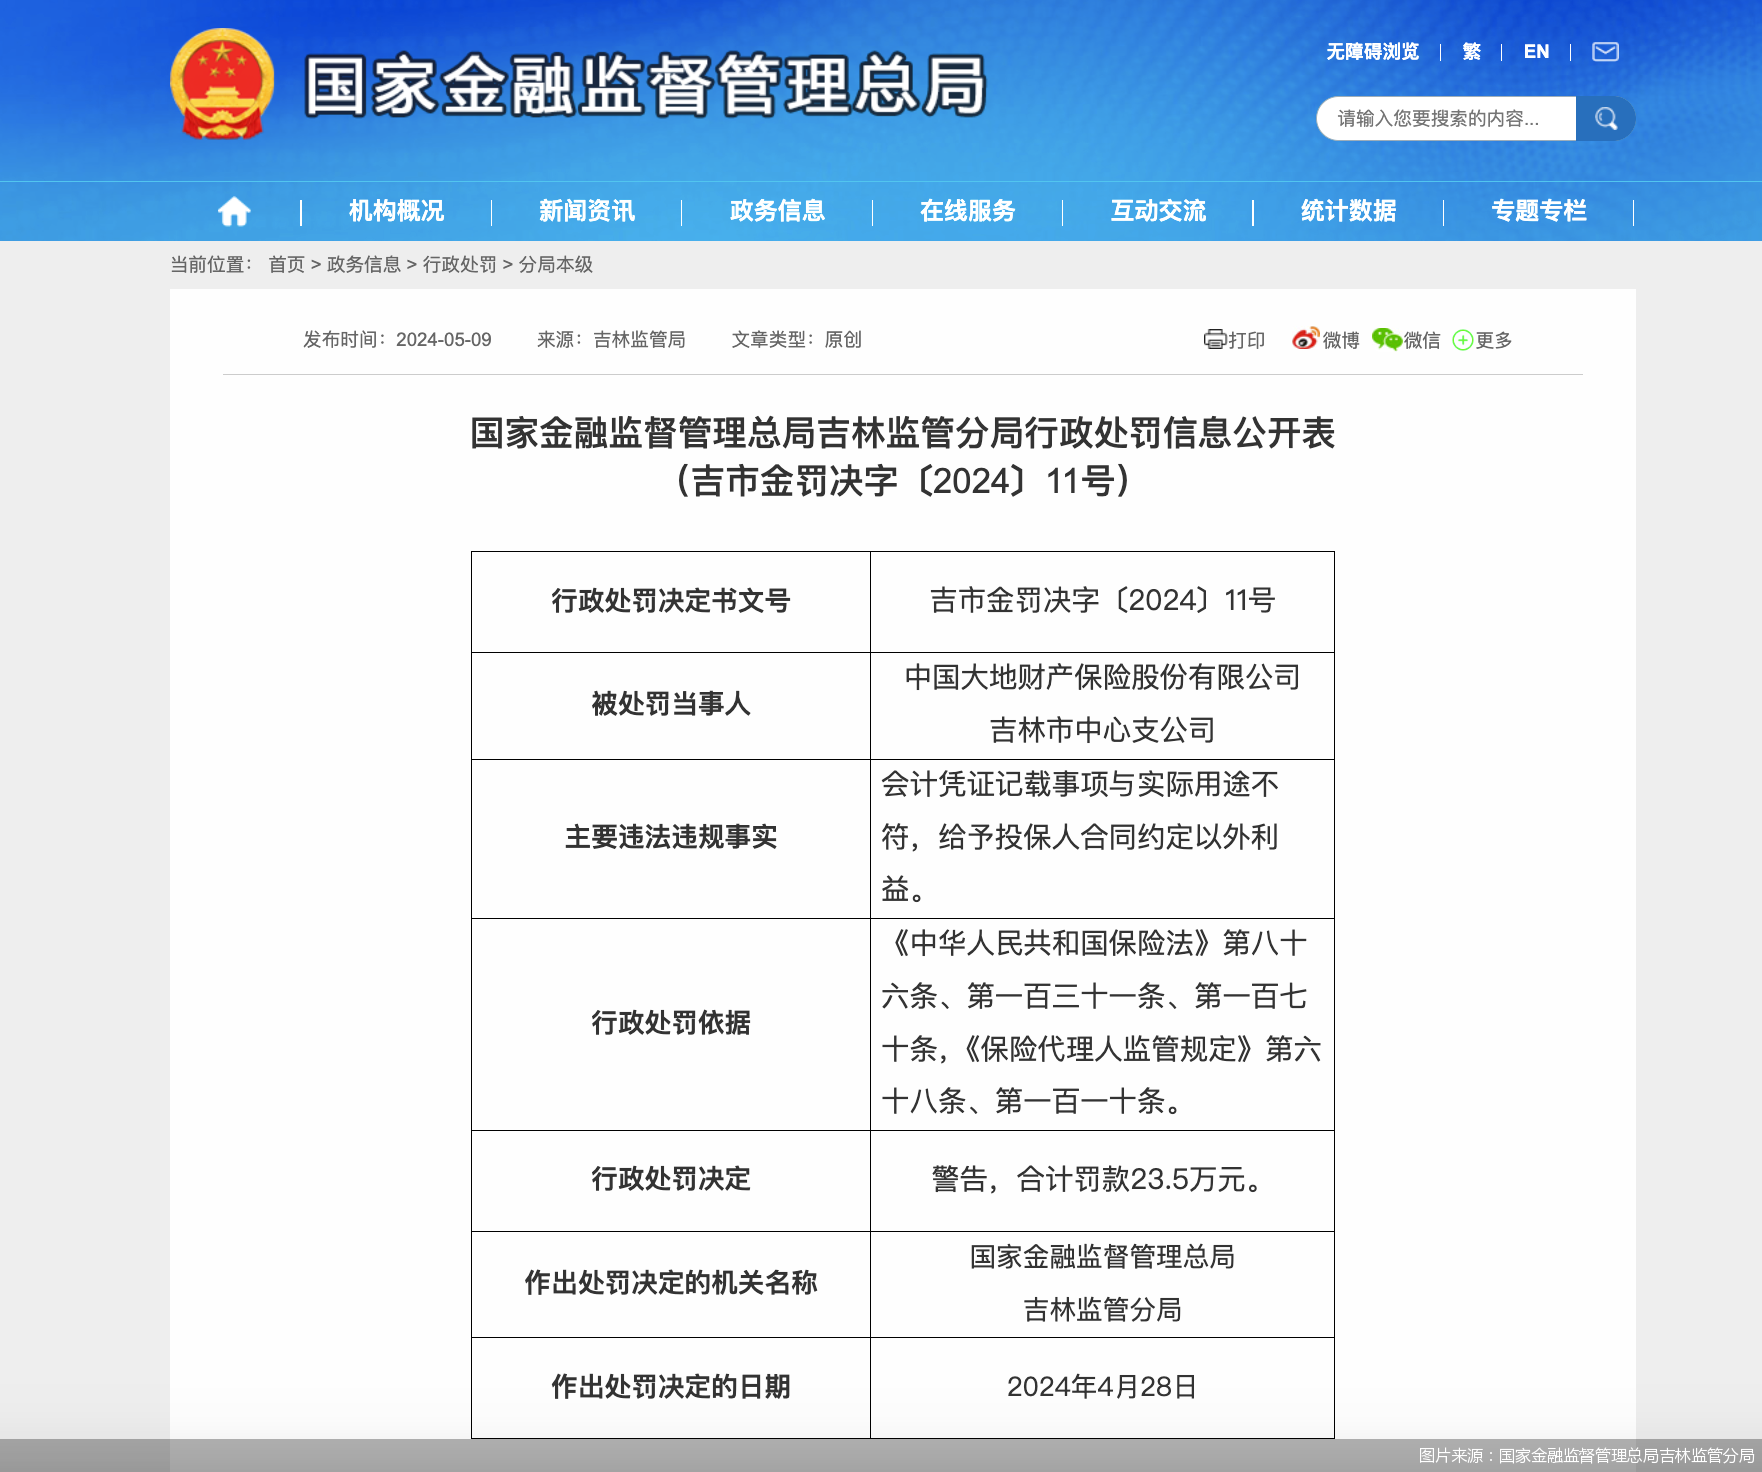Click the 国家金融监督管理总局 site title

(645, 85)
